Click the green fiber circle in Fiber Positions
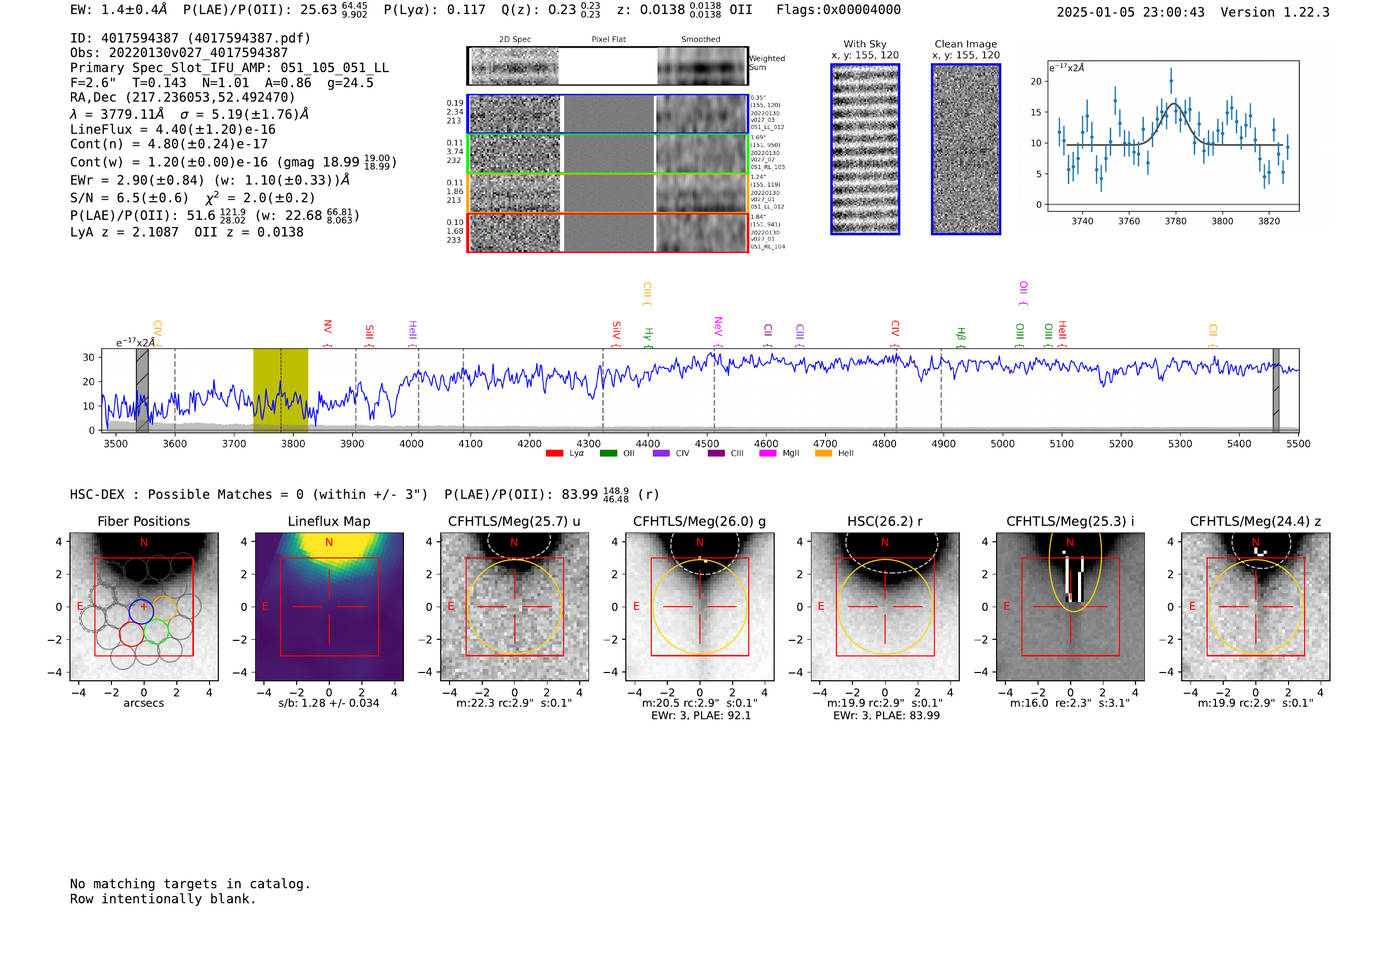This screenshot has width=1400, height=953. [x=156, y=632]
